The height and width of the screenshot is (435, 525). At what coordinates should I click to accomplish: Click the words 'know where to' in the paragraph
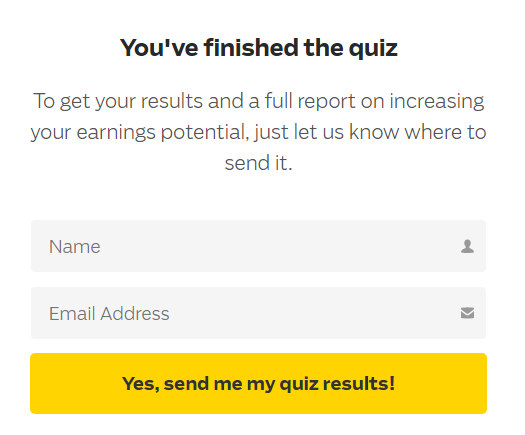coord(418,132)
